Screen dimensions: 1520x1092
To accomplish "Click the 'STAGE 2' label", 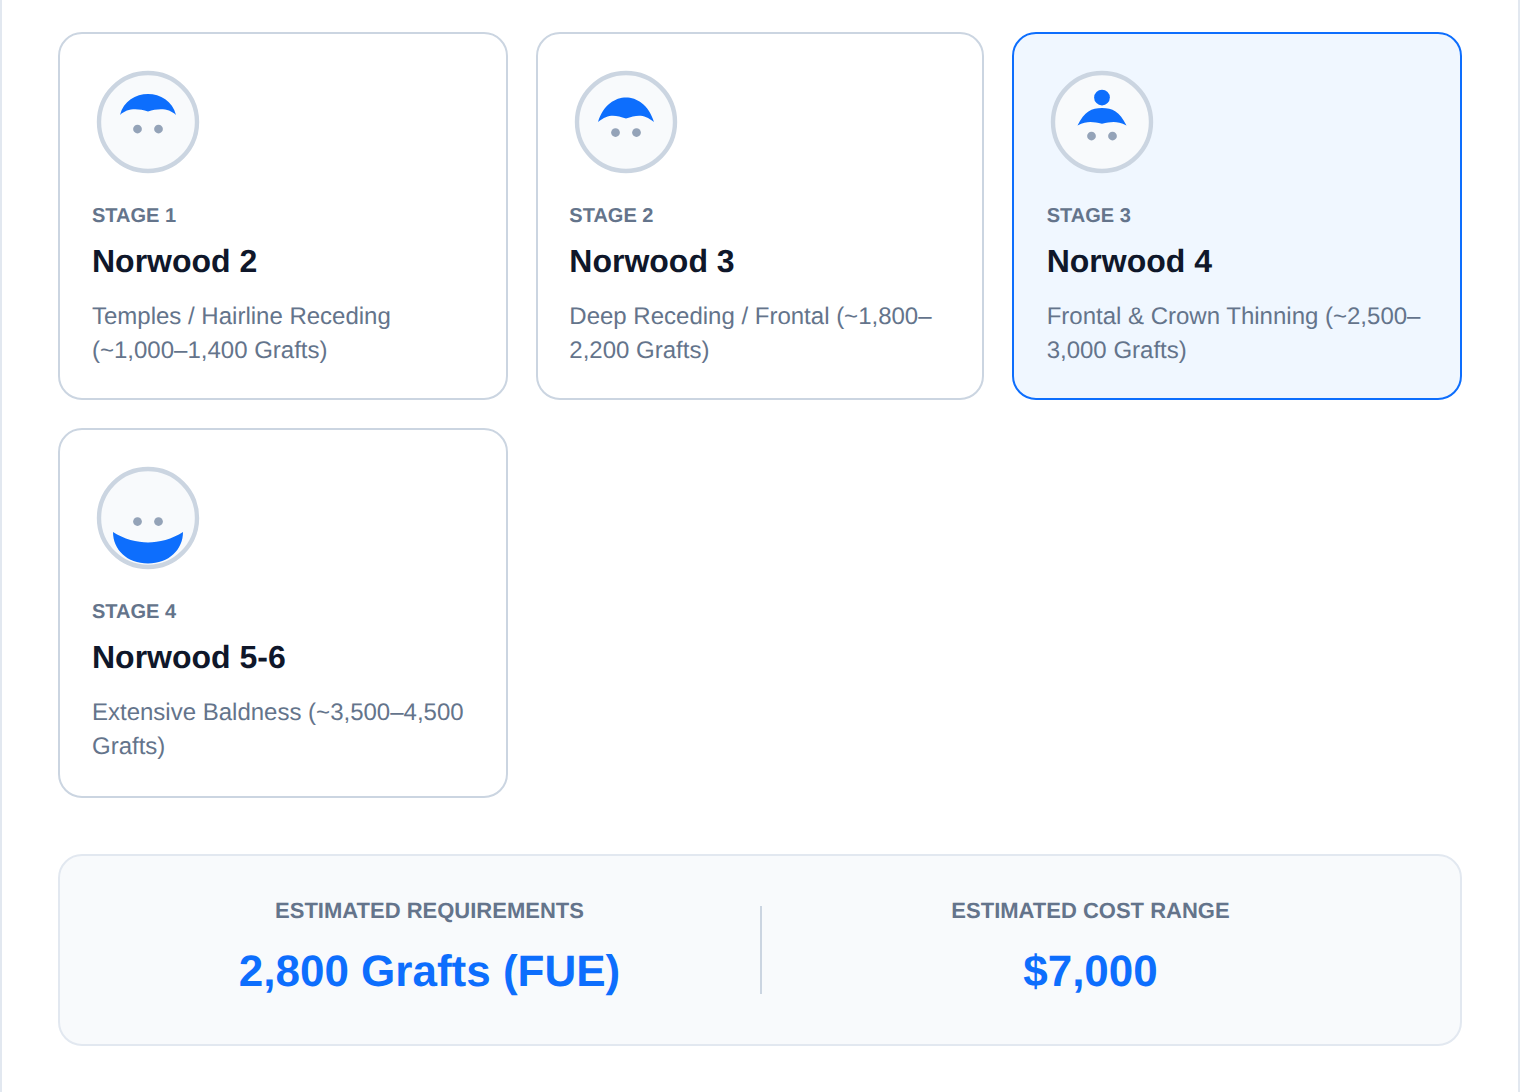I will (611, 215).
